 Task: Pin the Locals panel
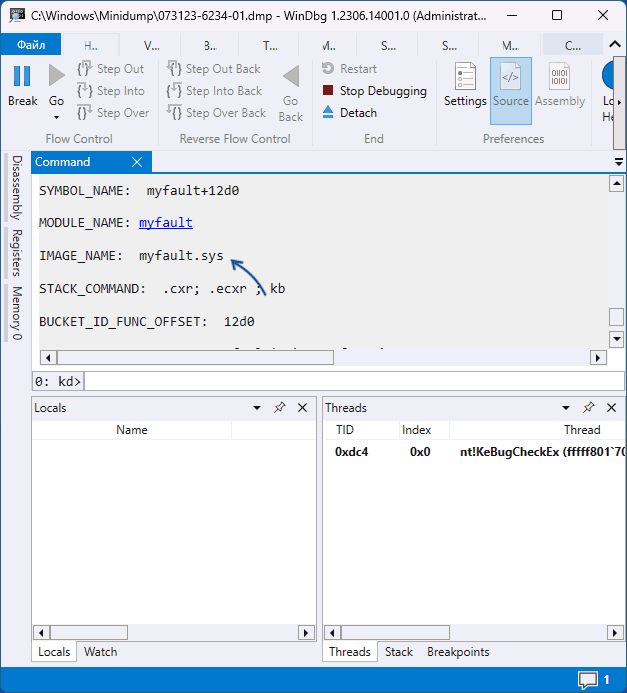tap(279, 407)
